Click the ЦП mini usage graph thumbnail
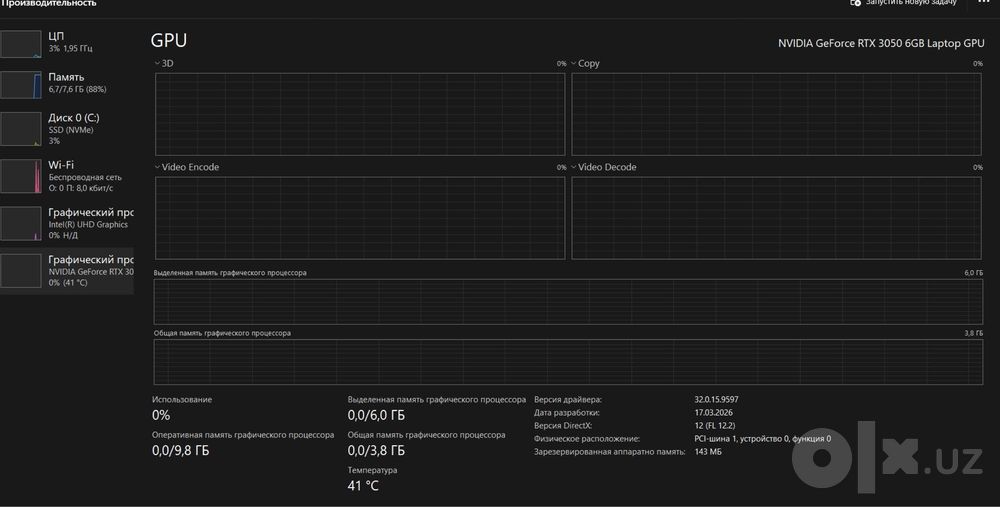The width and height of the screenshot is (1000, 507). tap(21, 45)
